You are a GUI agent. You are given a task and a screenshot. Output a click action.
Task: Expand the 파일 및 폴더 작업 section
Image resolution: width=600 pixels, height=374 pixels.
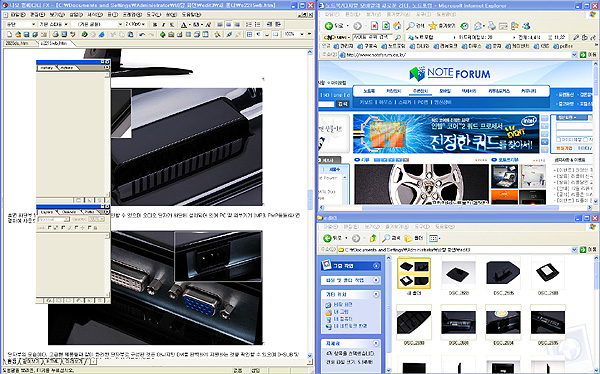(376, 280)
